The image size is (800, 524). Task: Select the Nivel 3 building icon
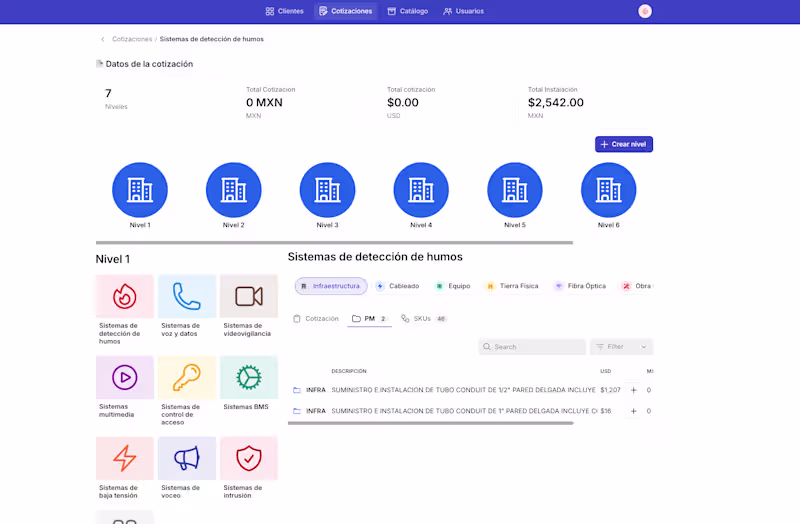click(x=328, y=190)
